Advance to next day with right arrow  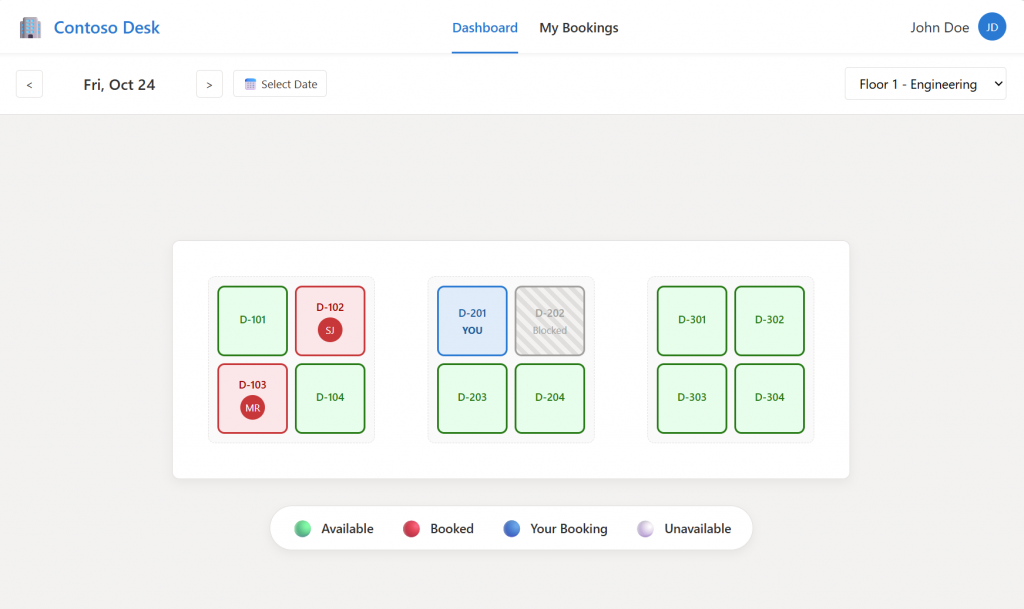point(209,84)
